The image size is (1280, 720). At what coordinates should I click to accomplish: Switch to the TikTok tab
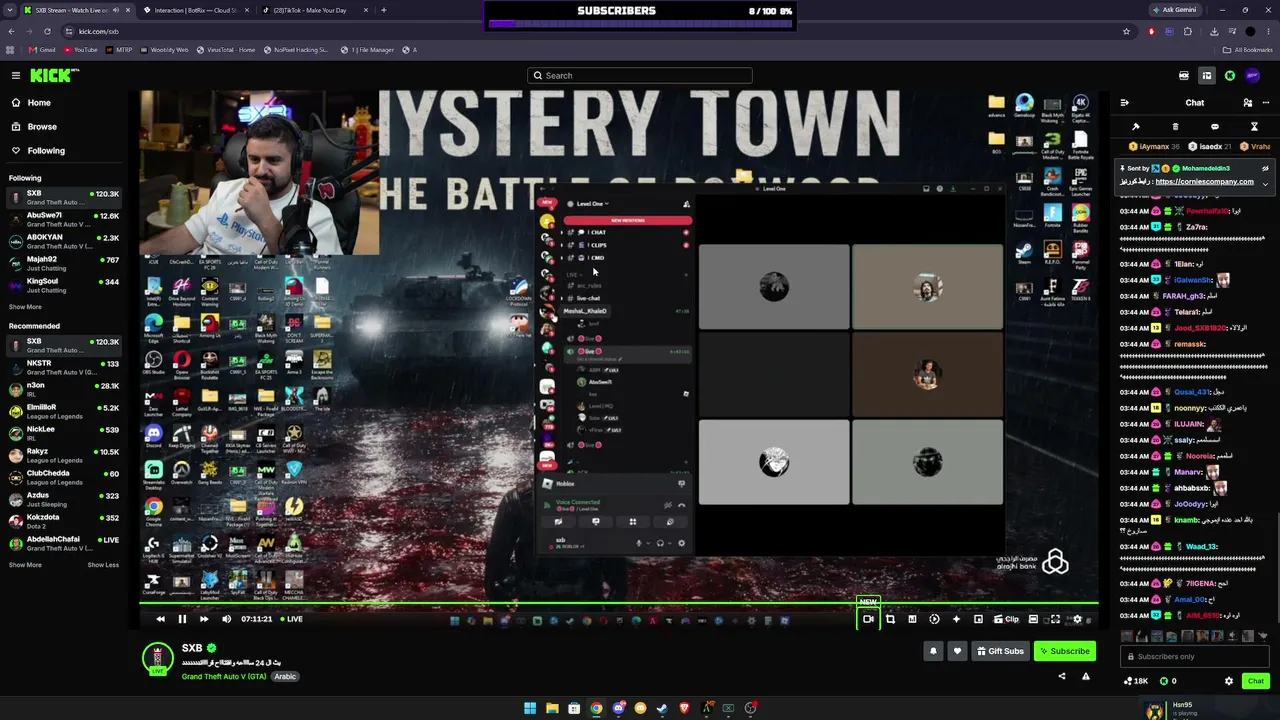pyautogui.click(x=315, y=10)
